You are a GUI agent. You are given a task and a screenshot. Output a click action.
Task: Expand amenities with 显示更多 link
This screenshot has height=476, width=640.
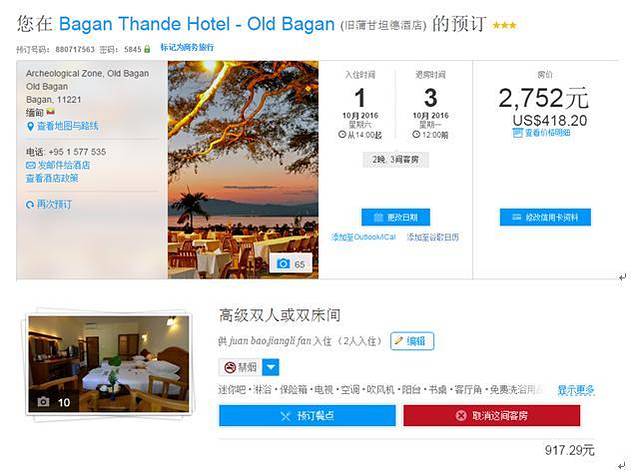(x=576, y=390)
